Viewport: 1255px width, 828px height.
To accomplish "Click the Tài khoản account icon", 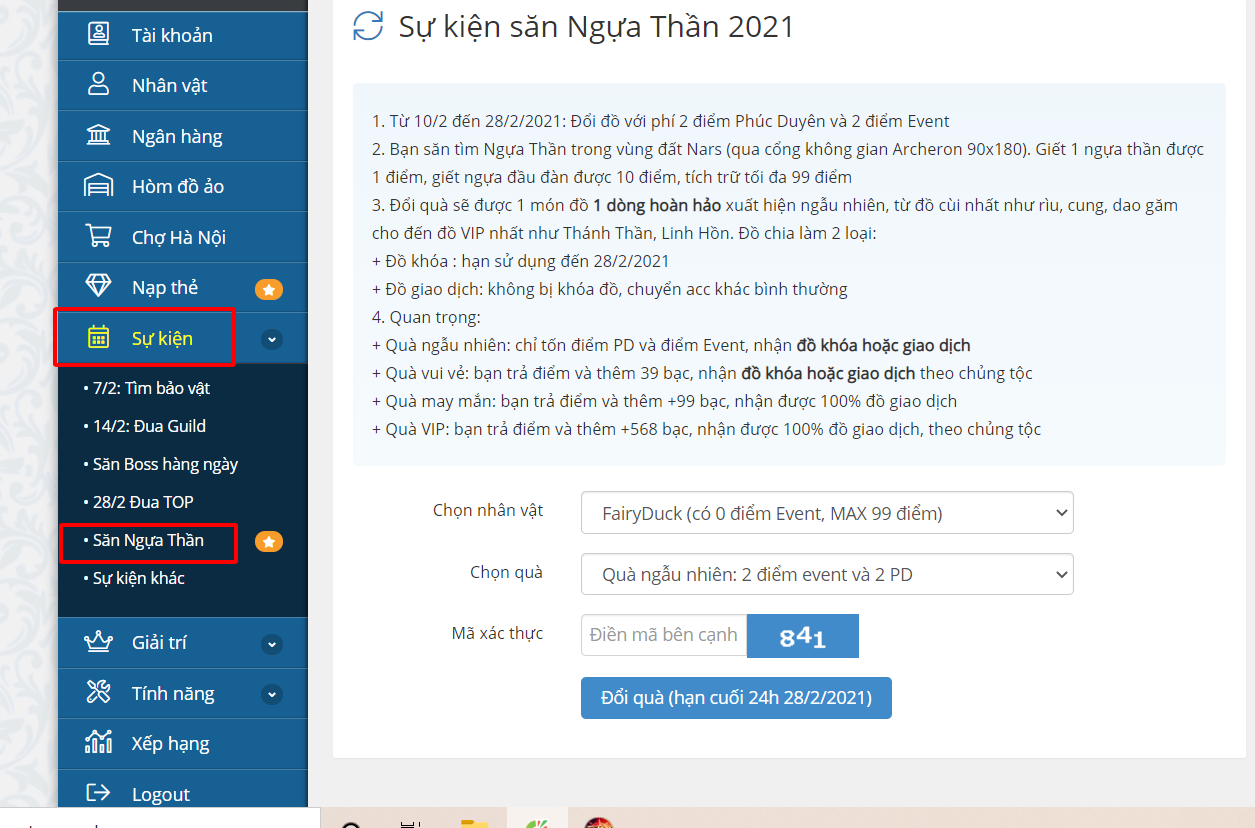I will [x=98, y=35].
